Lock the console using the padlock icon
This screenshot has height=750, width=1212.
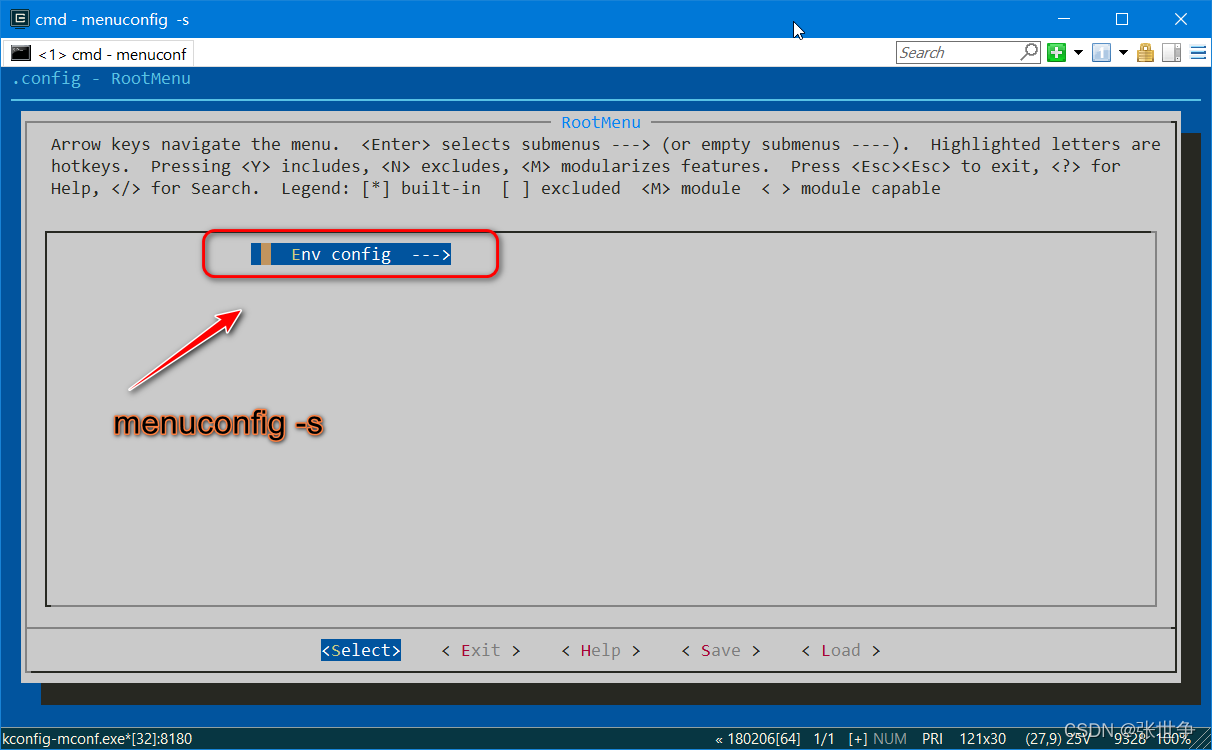[x=1145, y=52]
